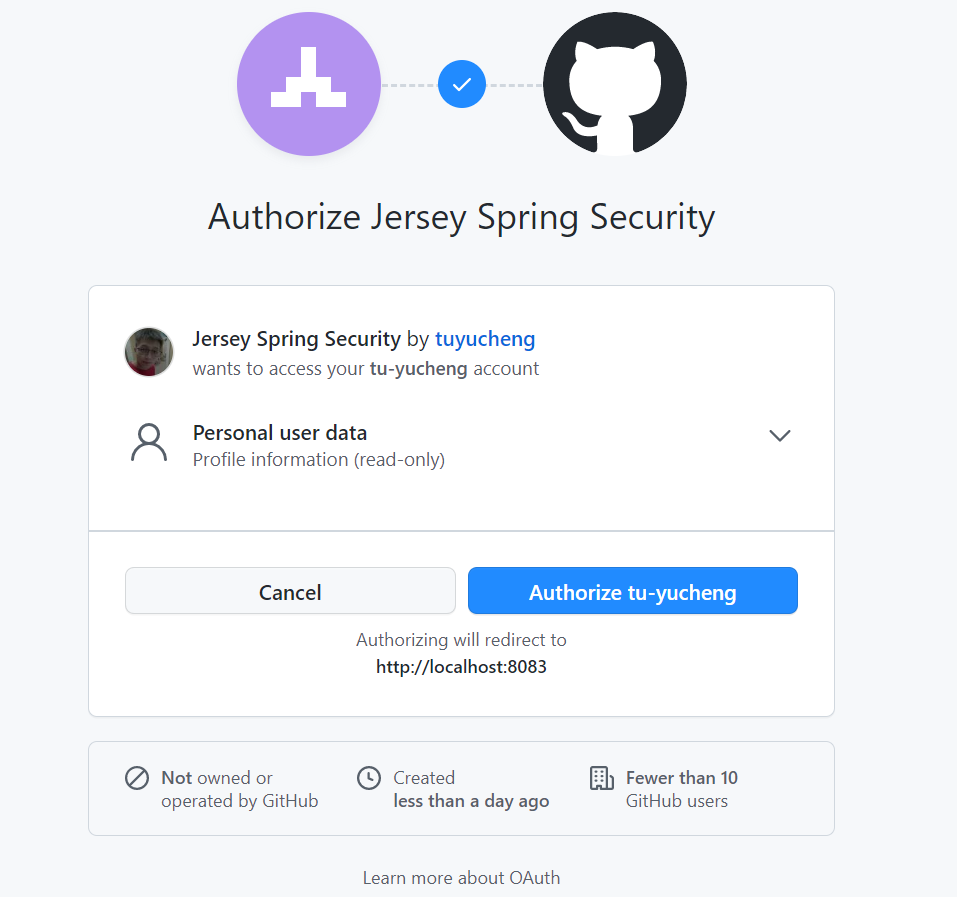Viewport: 957px width, 897px height.
Task: Click the Created less than a day ago text
Action: click(x=470, y=789)
